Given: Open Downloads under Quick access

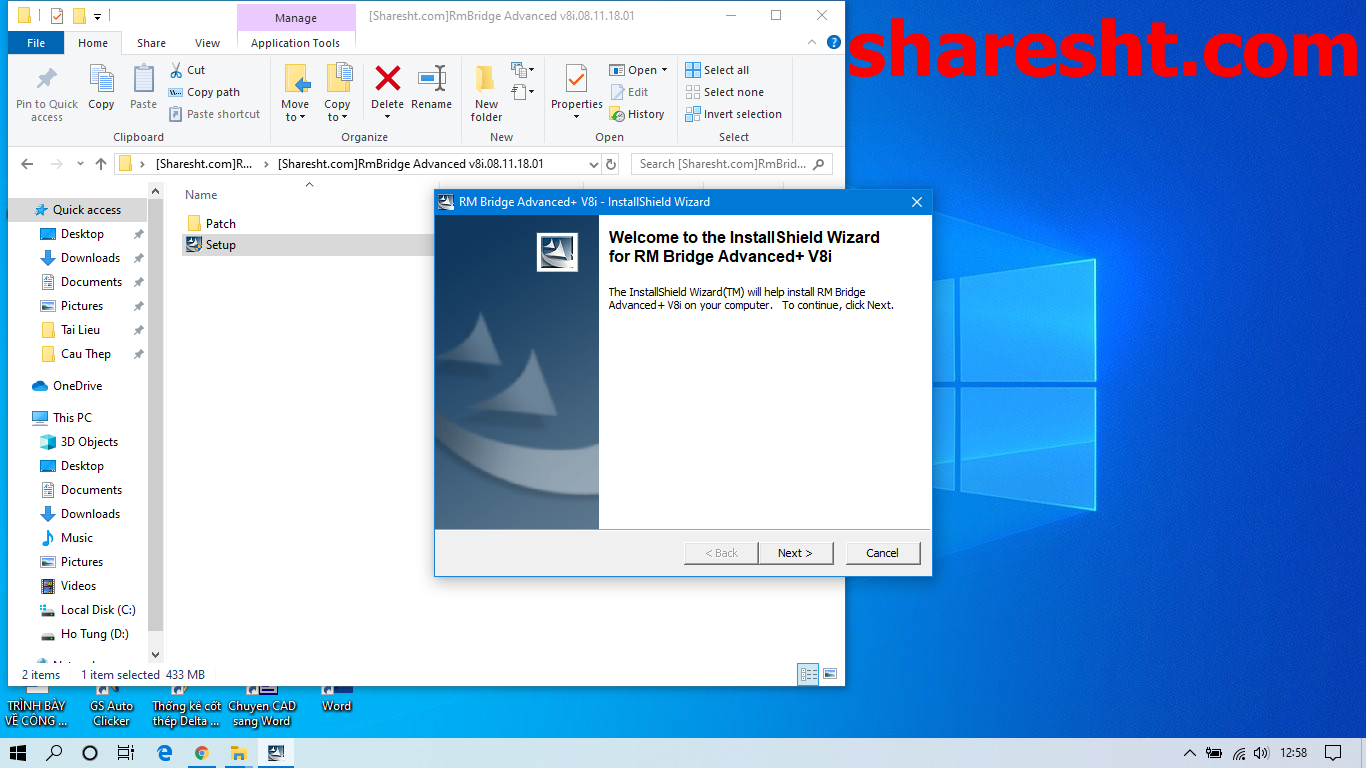Looking at the screenshot, I should pyautogui.click(x=90, y=258).
